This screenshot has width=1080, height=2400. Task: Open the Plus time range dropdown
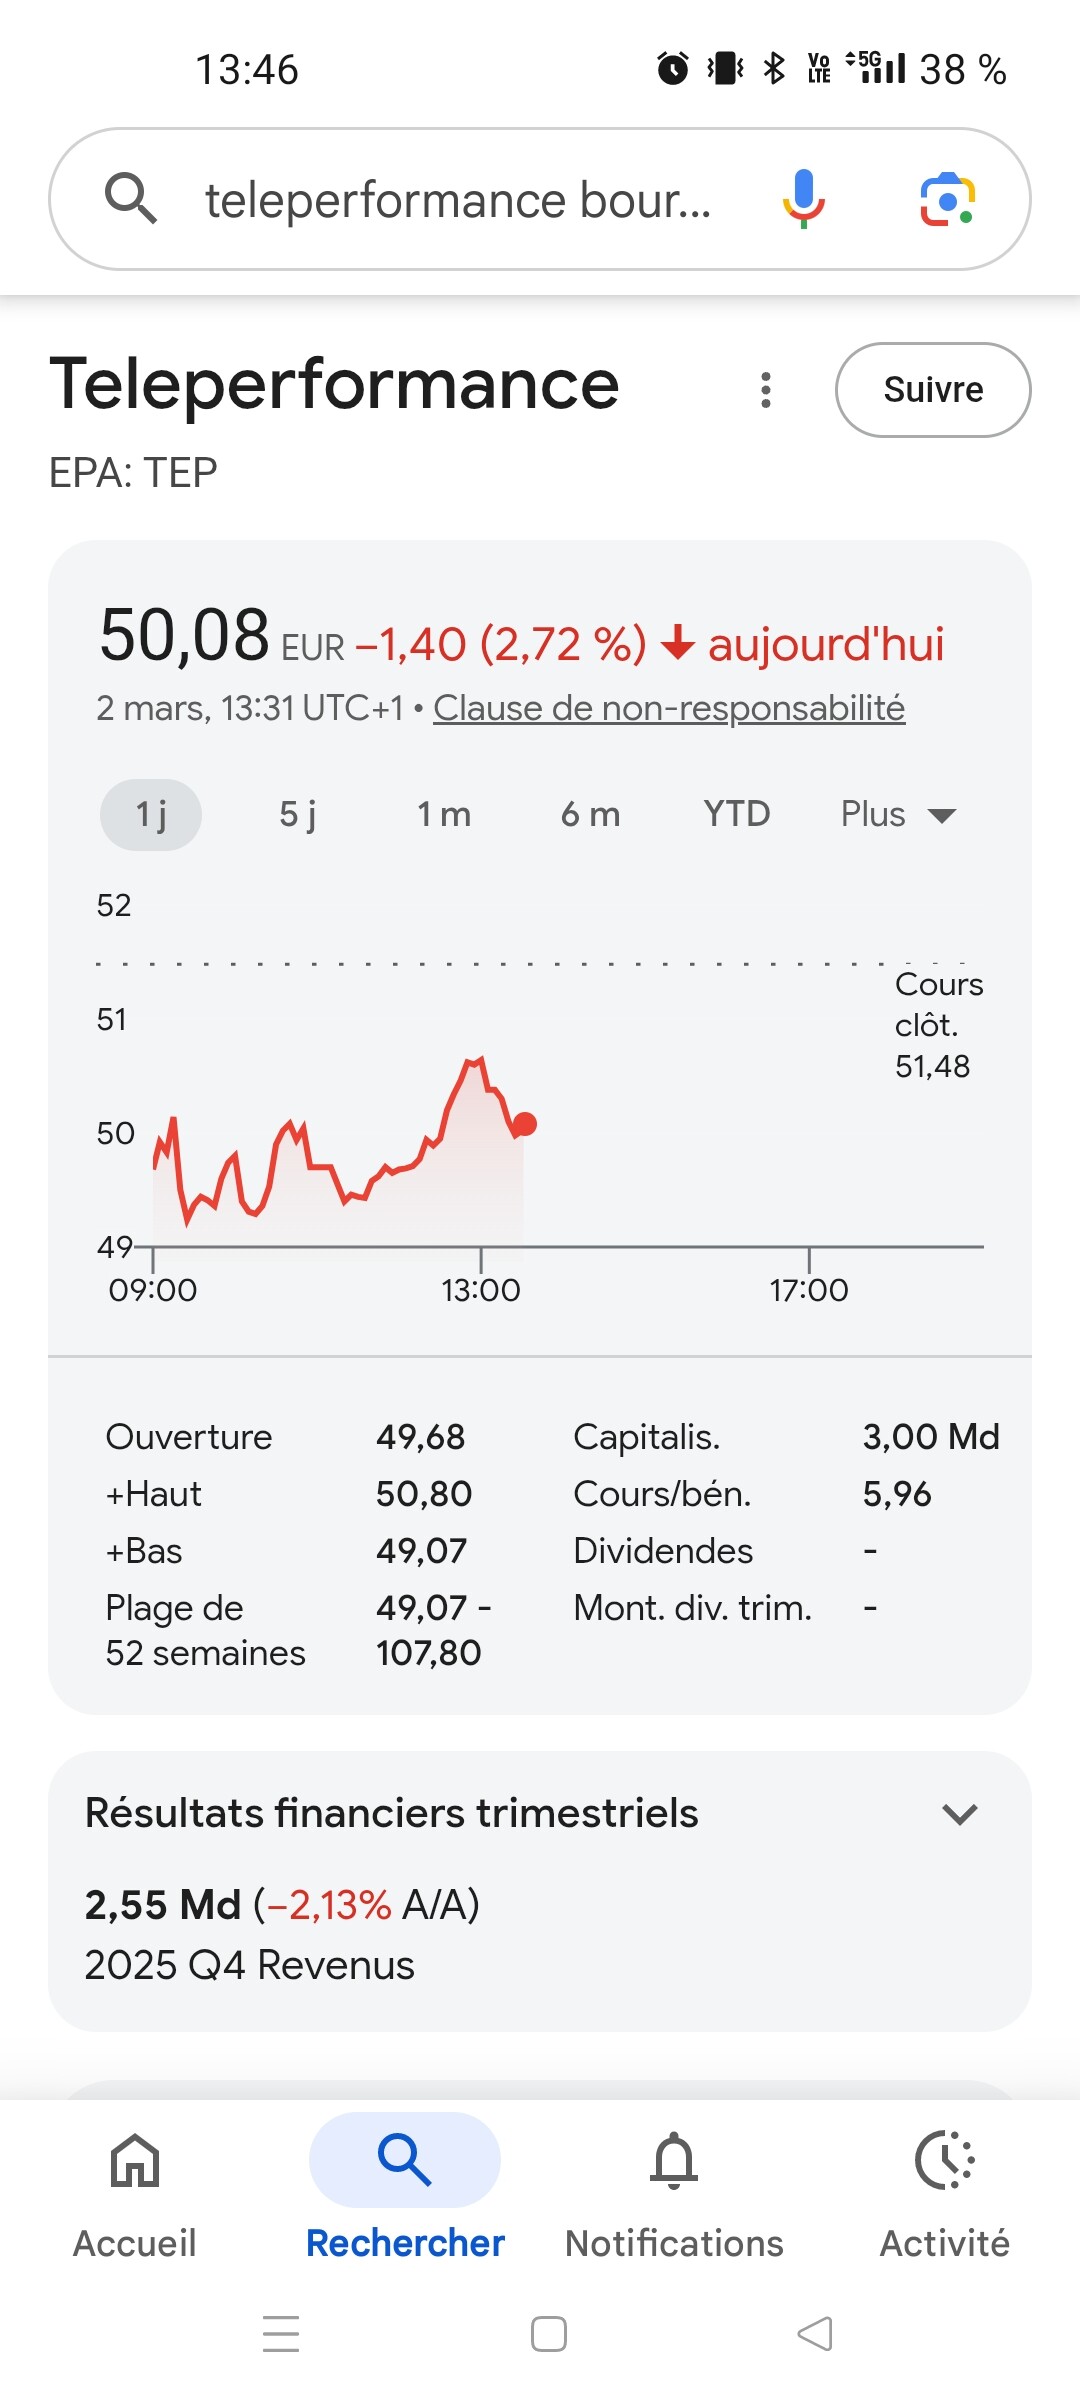tap(897, 815)
